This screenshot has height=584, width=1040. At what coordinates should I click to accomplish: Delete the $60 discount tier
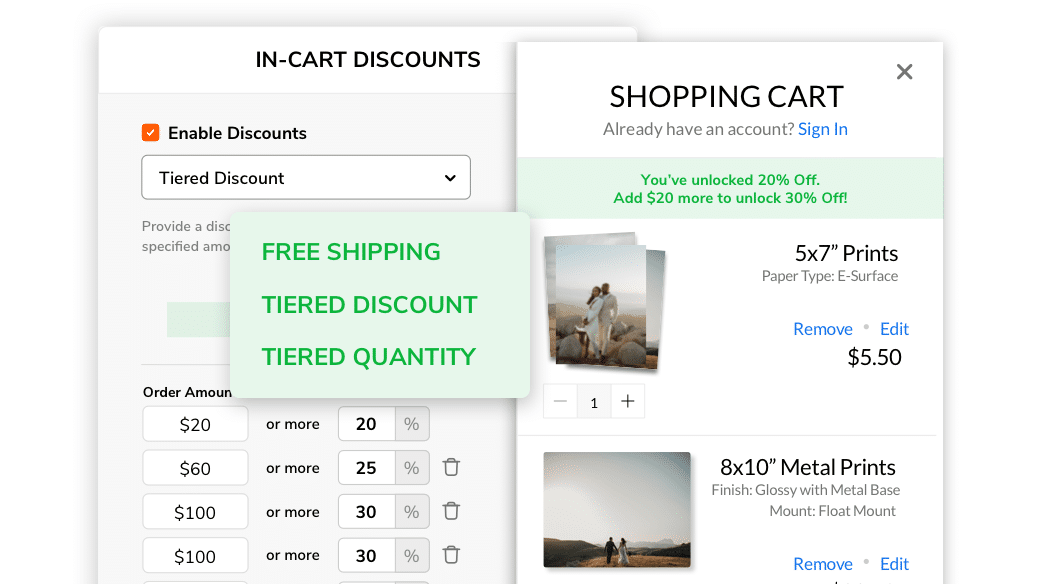tap(451, 467)
